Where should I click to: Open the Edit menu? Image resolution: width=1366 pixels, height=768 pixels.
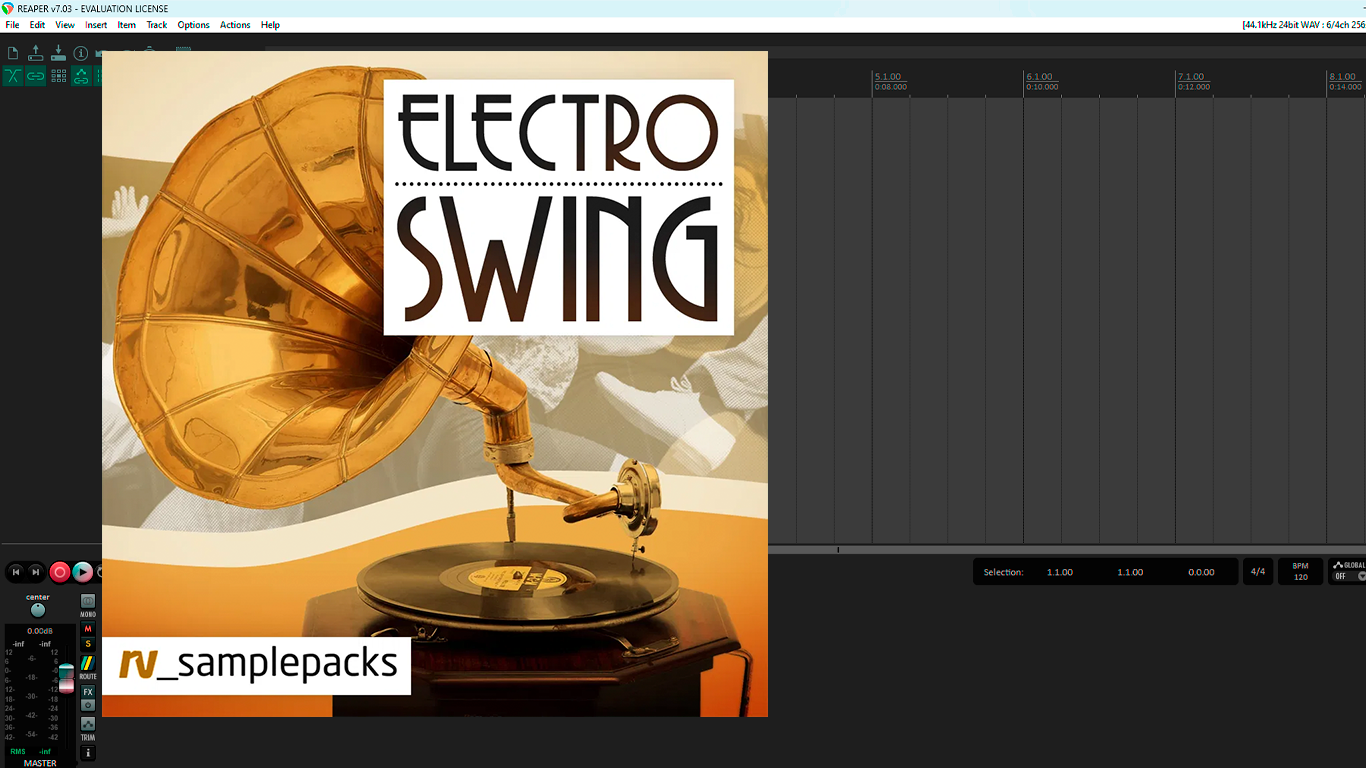tap(37, 25)
